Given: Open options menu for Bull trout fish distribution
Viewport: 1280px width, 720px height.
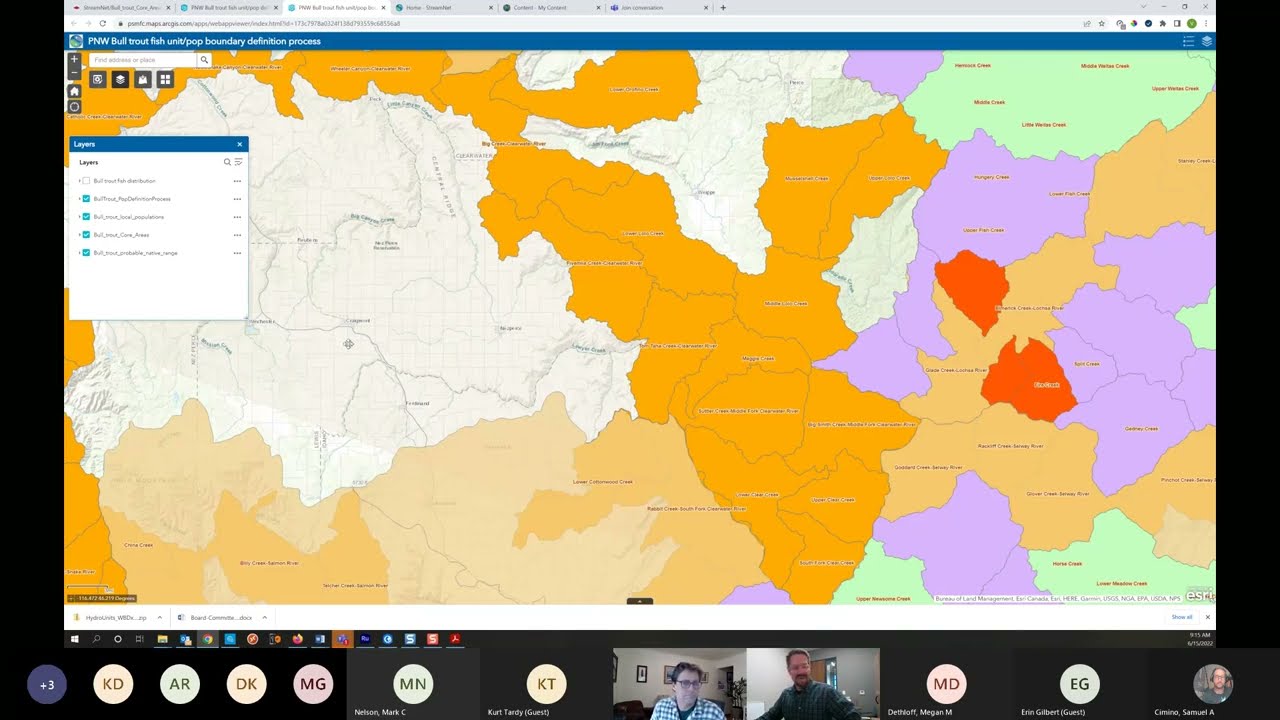Looking at the screenshot, I should (x=237, y=181).
